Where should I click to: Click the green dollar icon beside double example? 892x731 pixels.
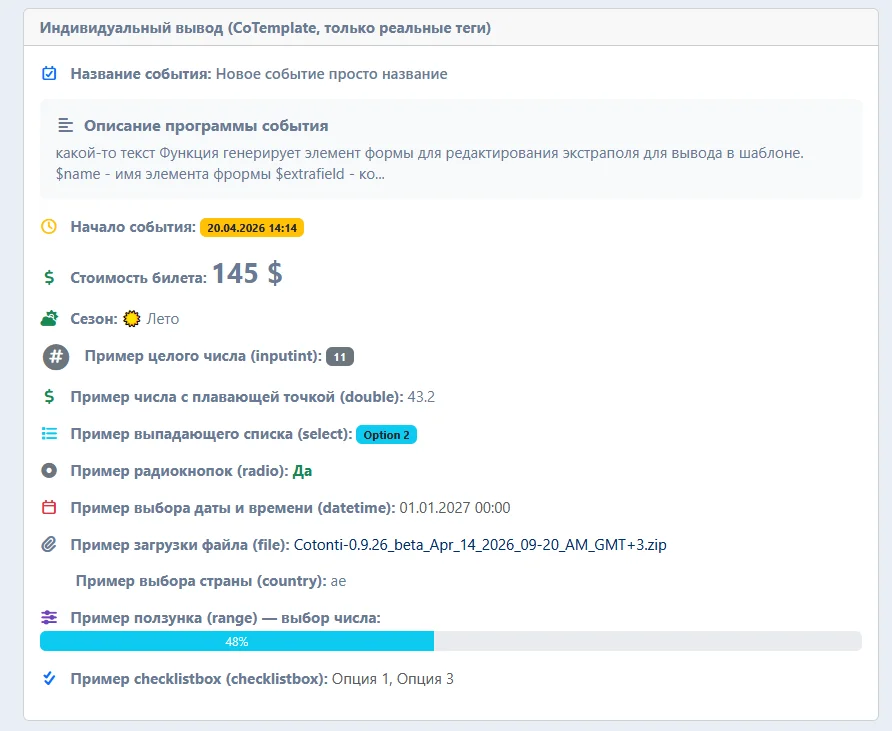click(49, 397)
